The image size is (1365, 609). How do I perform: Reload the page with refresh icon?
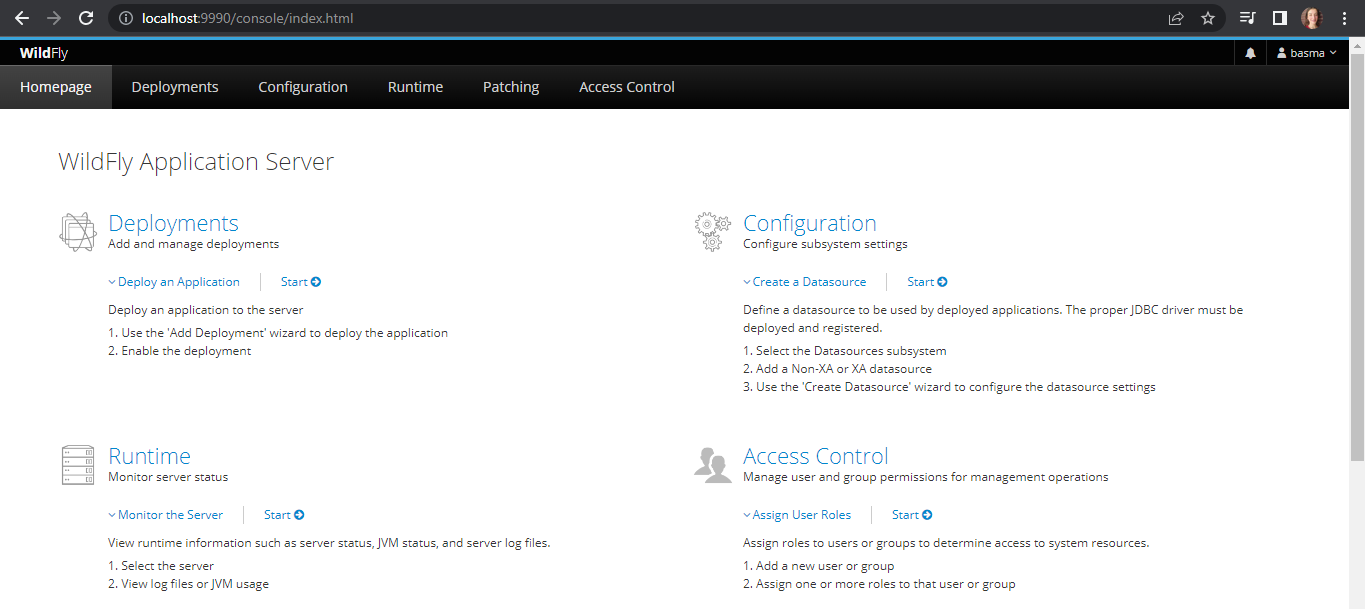[86, 18]
